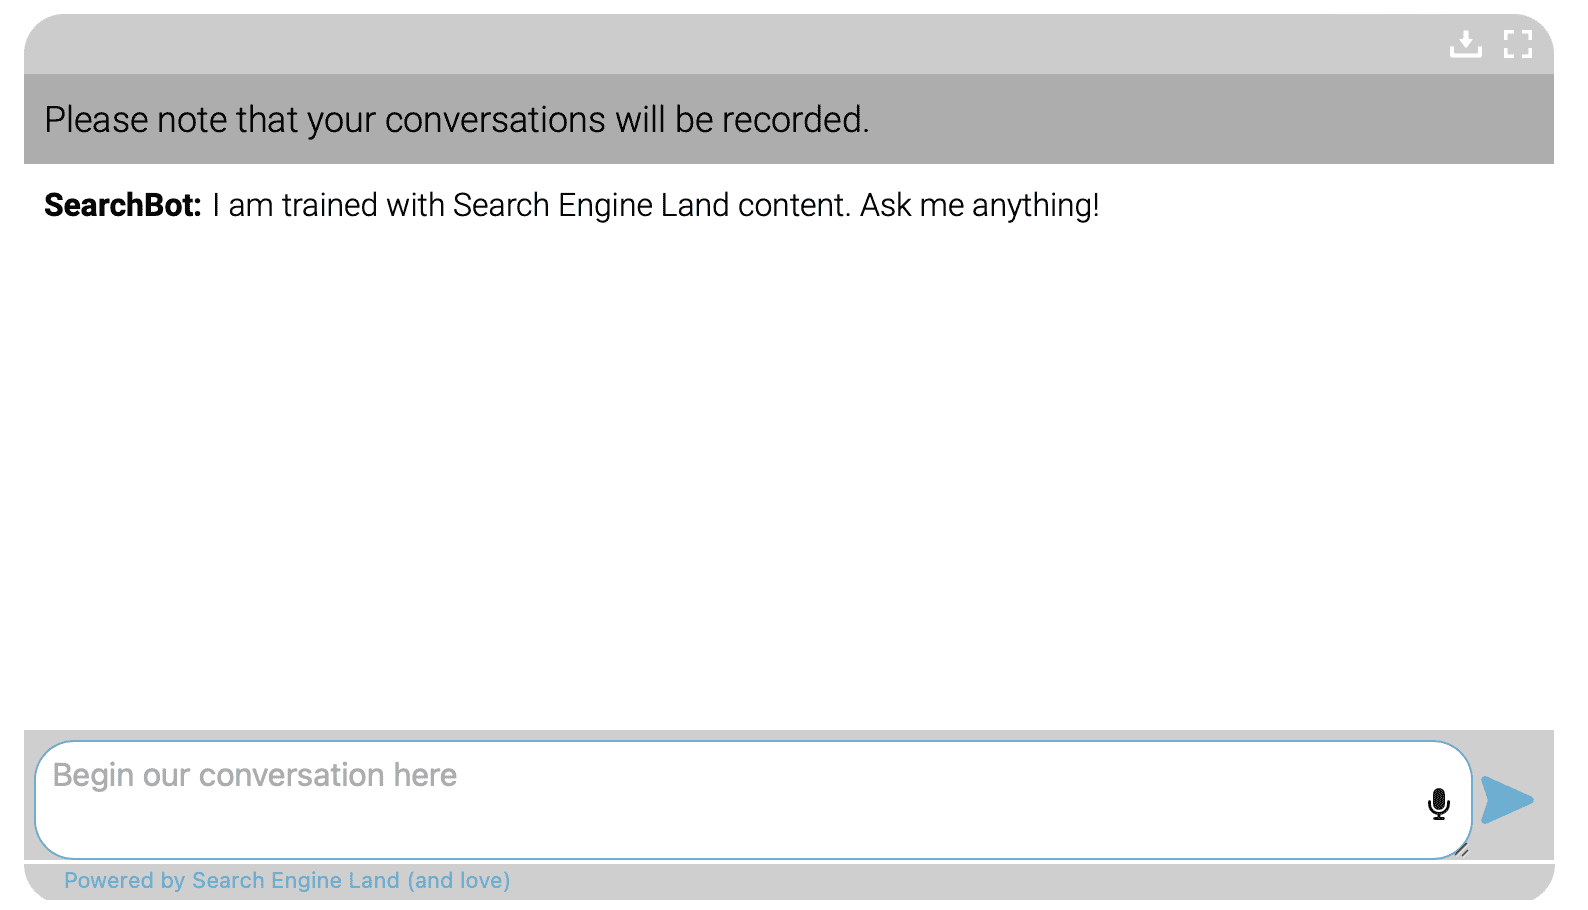This screenshot has height=910, width=1588.
Task: Click the conversations-recorded notice banner
Action: (x=789, y=119)
